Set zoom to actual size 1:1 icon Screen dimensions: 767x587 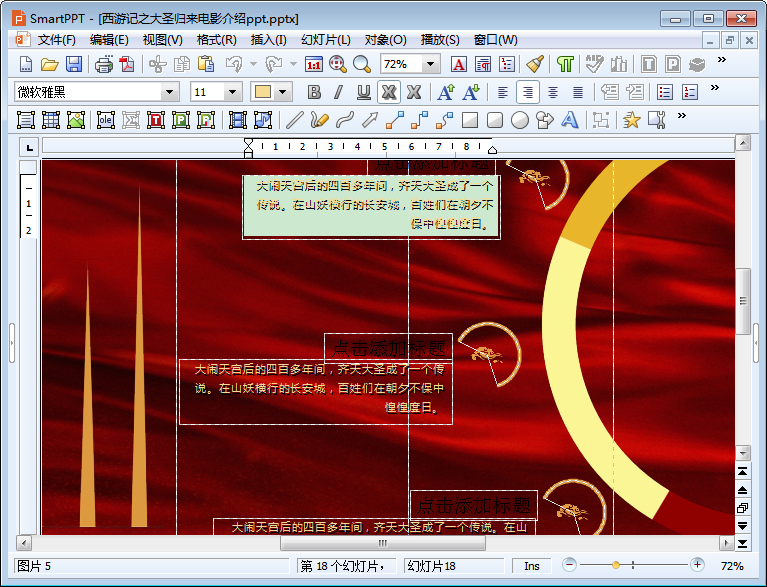click(314, 64)
